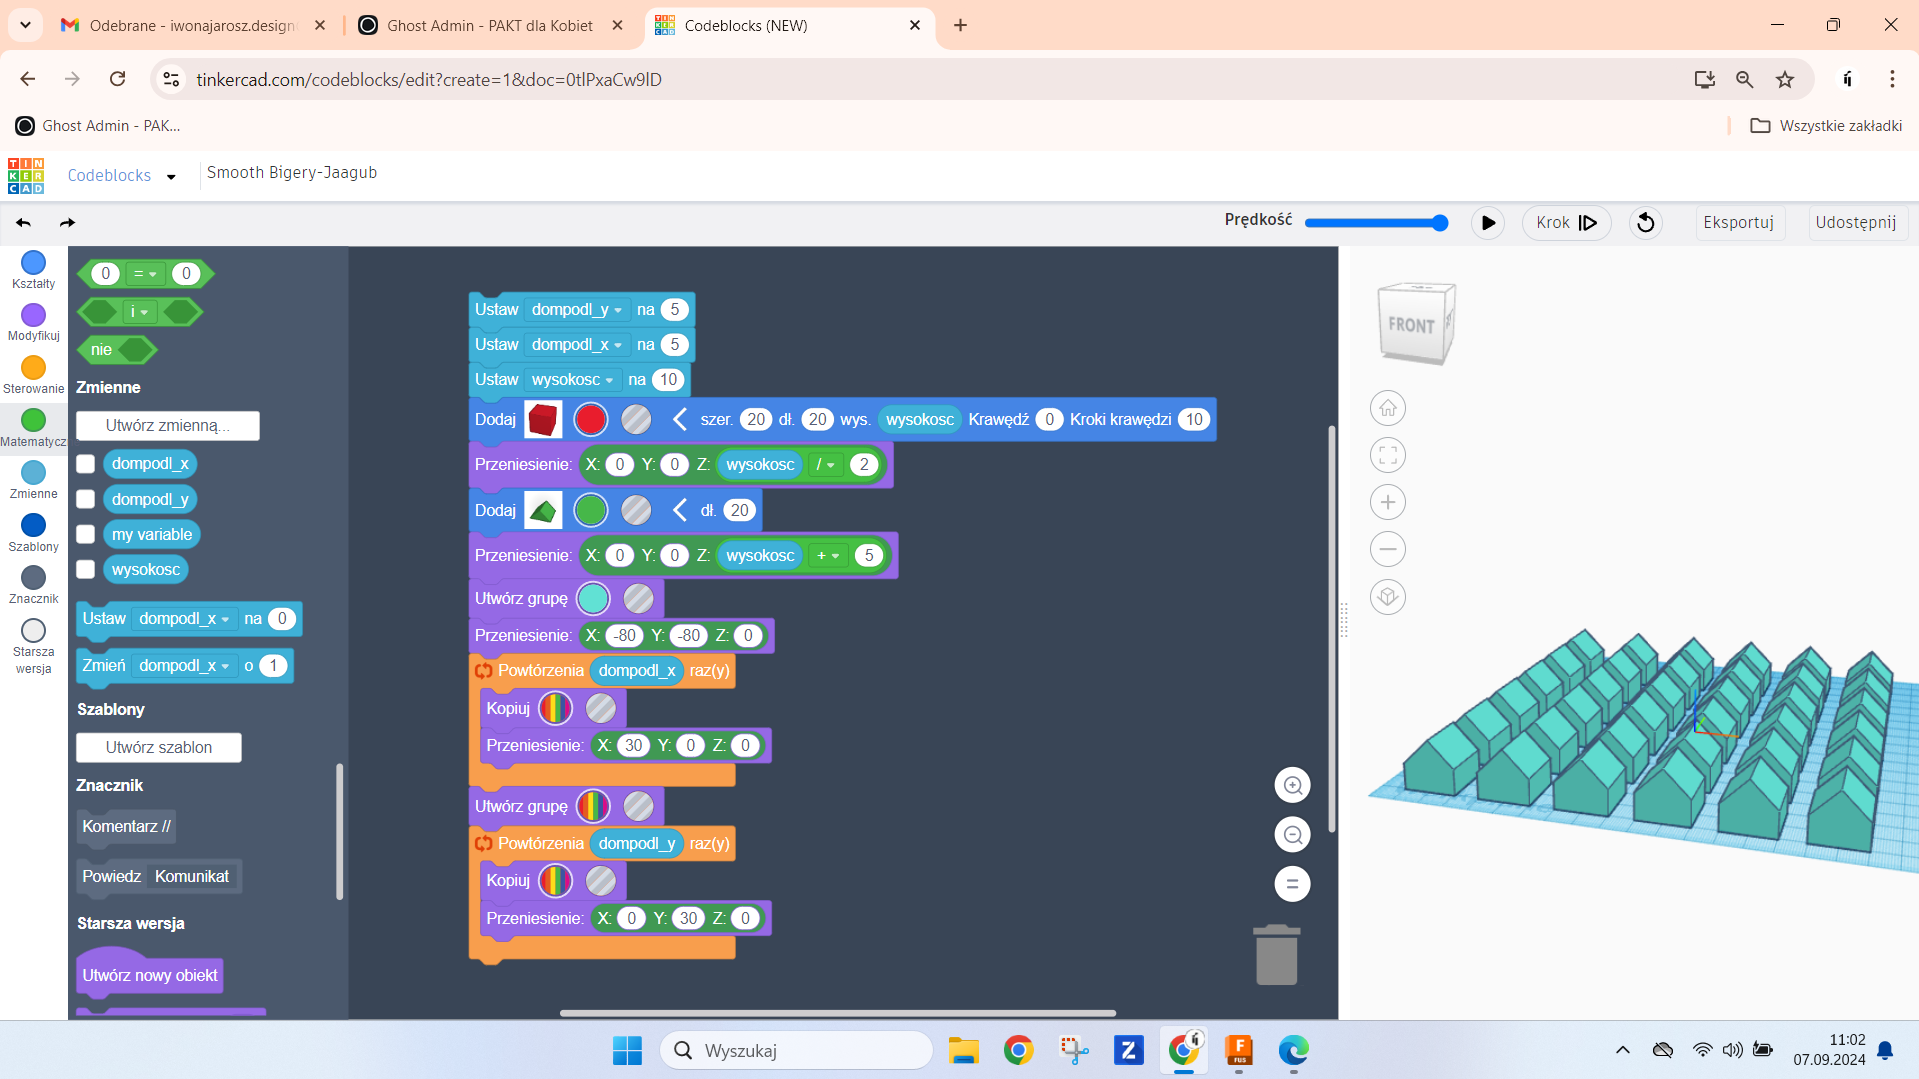Screen dimensions: 1919x1079
Task: Open equals comparison operator dropdown
Action: click(x=145, y=274)
